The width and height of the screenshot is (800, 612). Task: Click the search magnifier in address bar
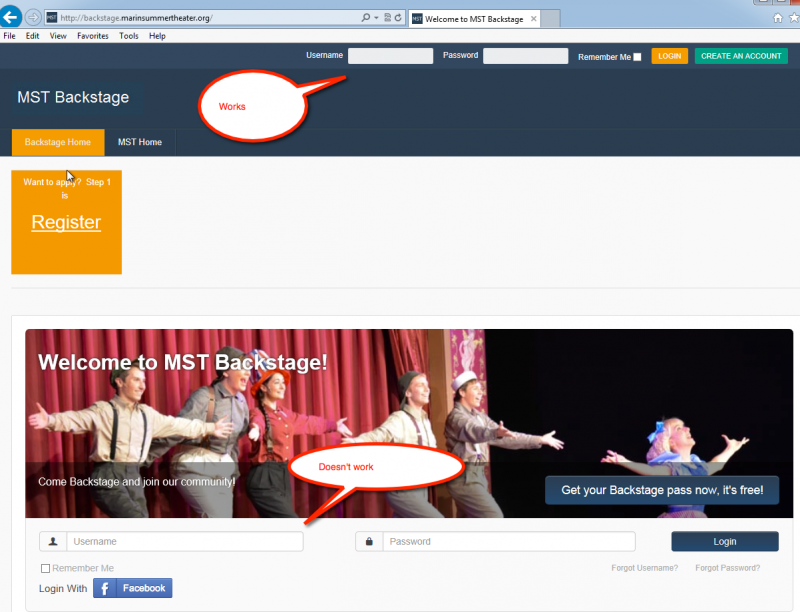365,18
